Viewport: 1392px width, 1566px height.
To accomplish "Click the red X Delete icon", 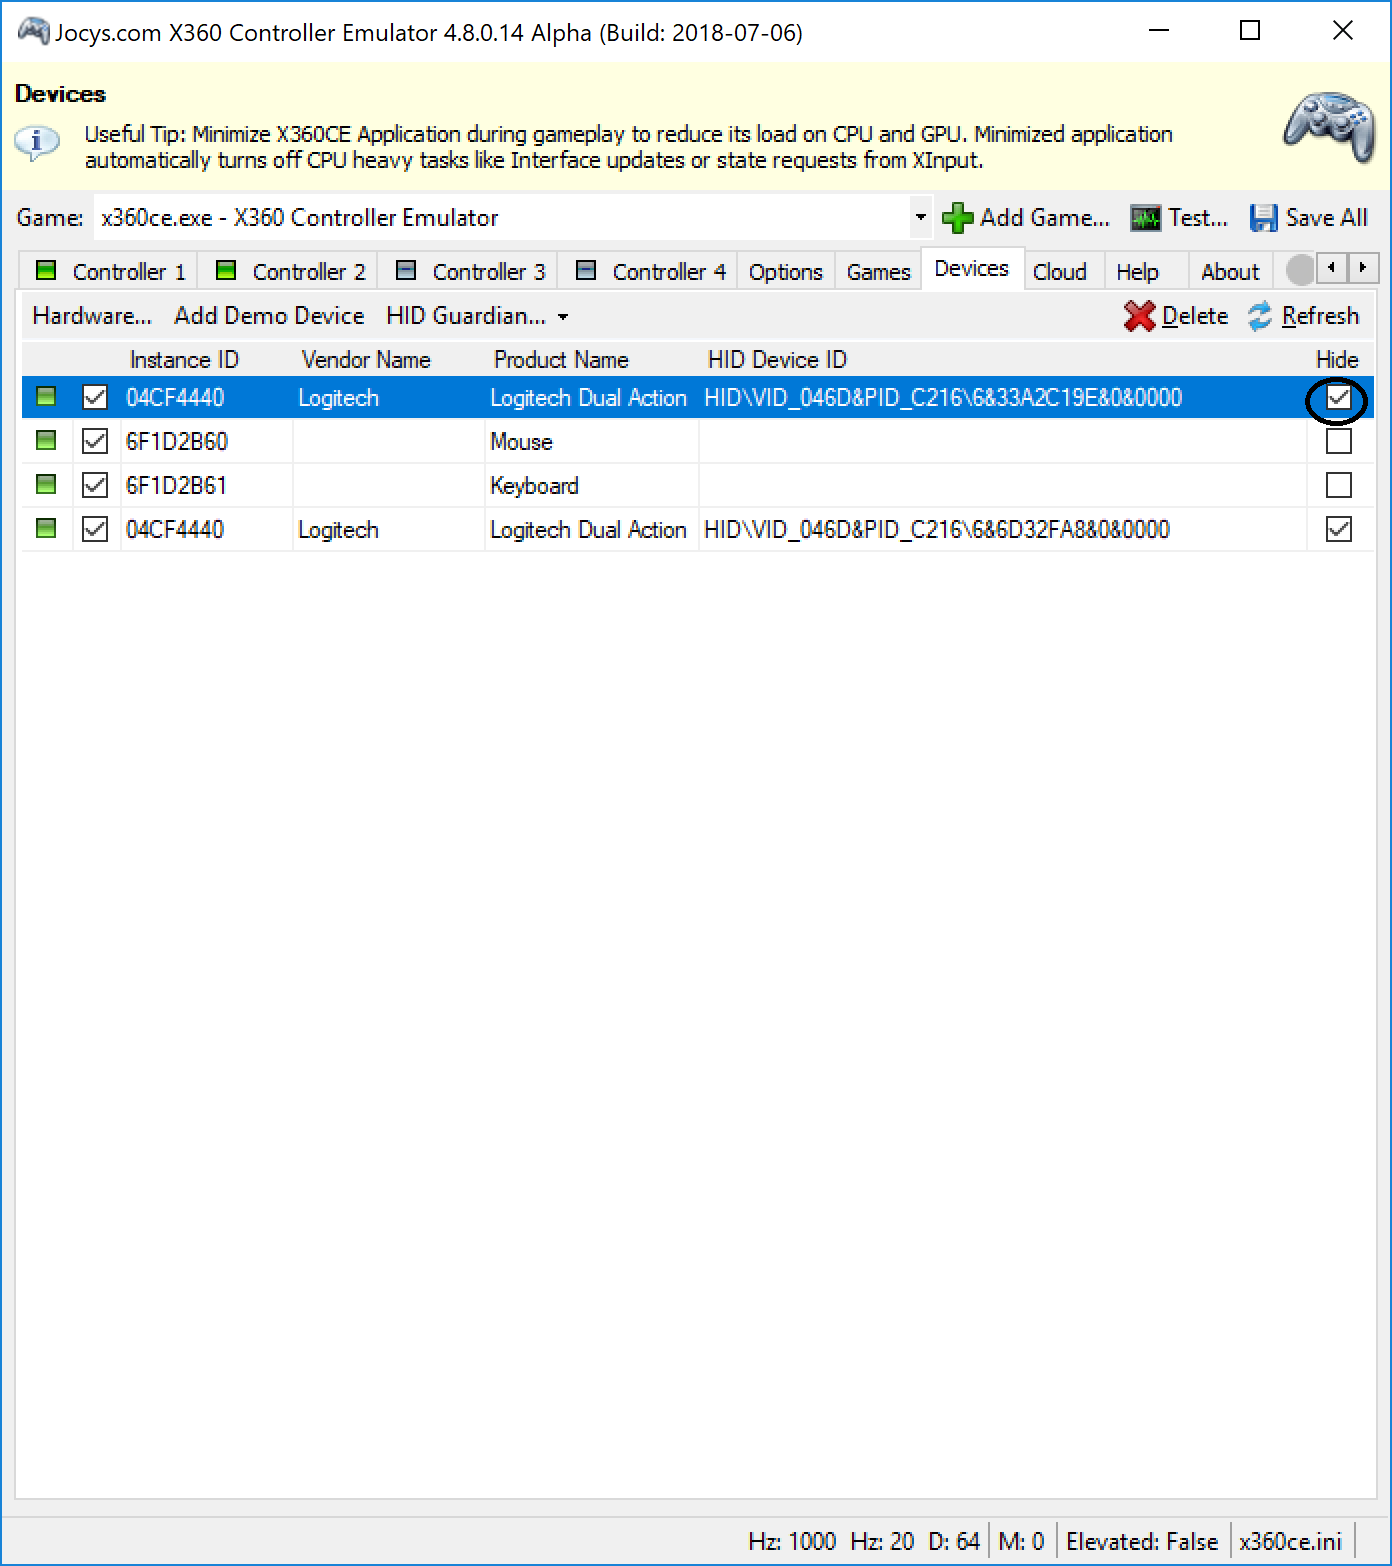I will coord(1139,316).
